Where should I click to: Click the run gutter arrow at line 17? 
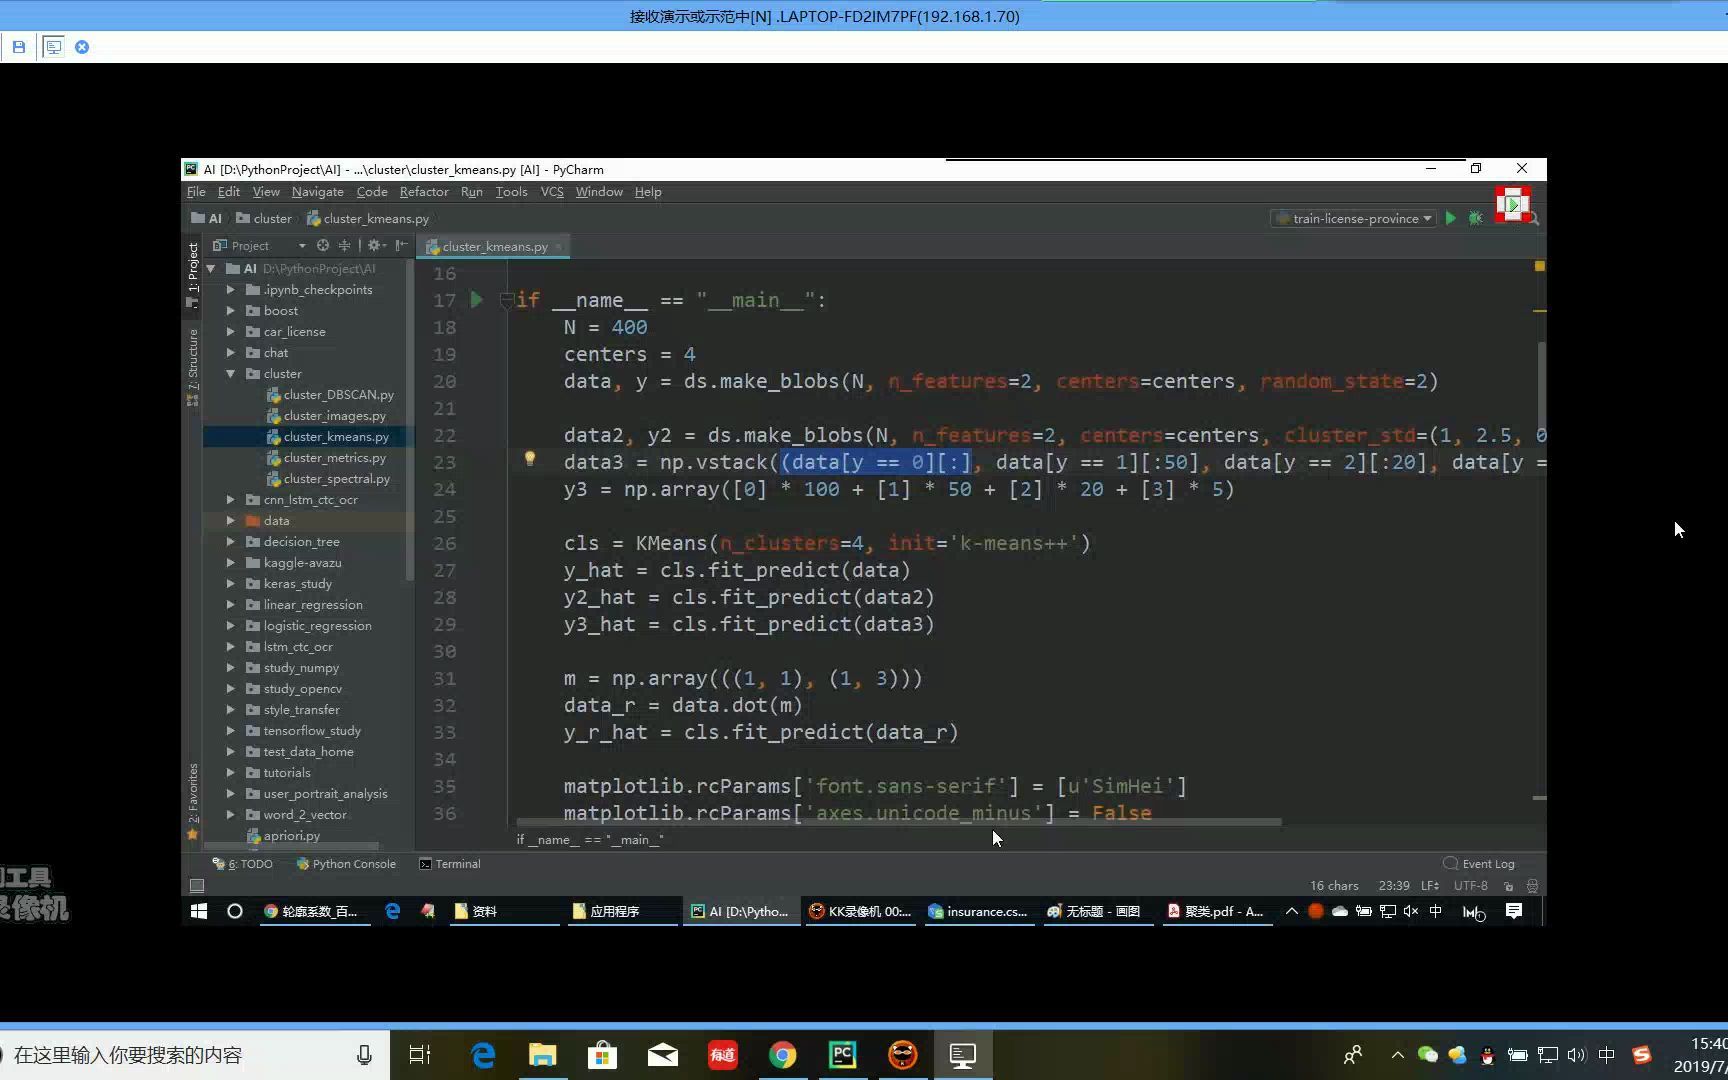(x=476, y=299)
